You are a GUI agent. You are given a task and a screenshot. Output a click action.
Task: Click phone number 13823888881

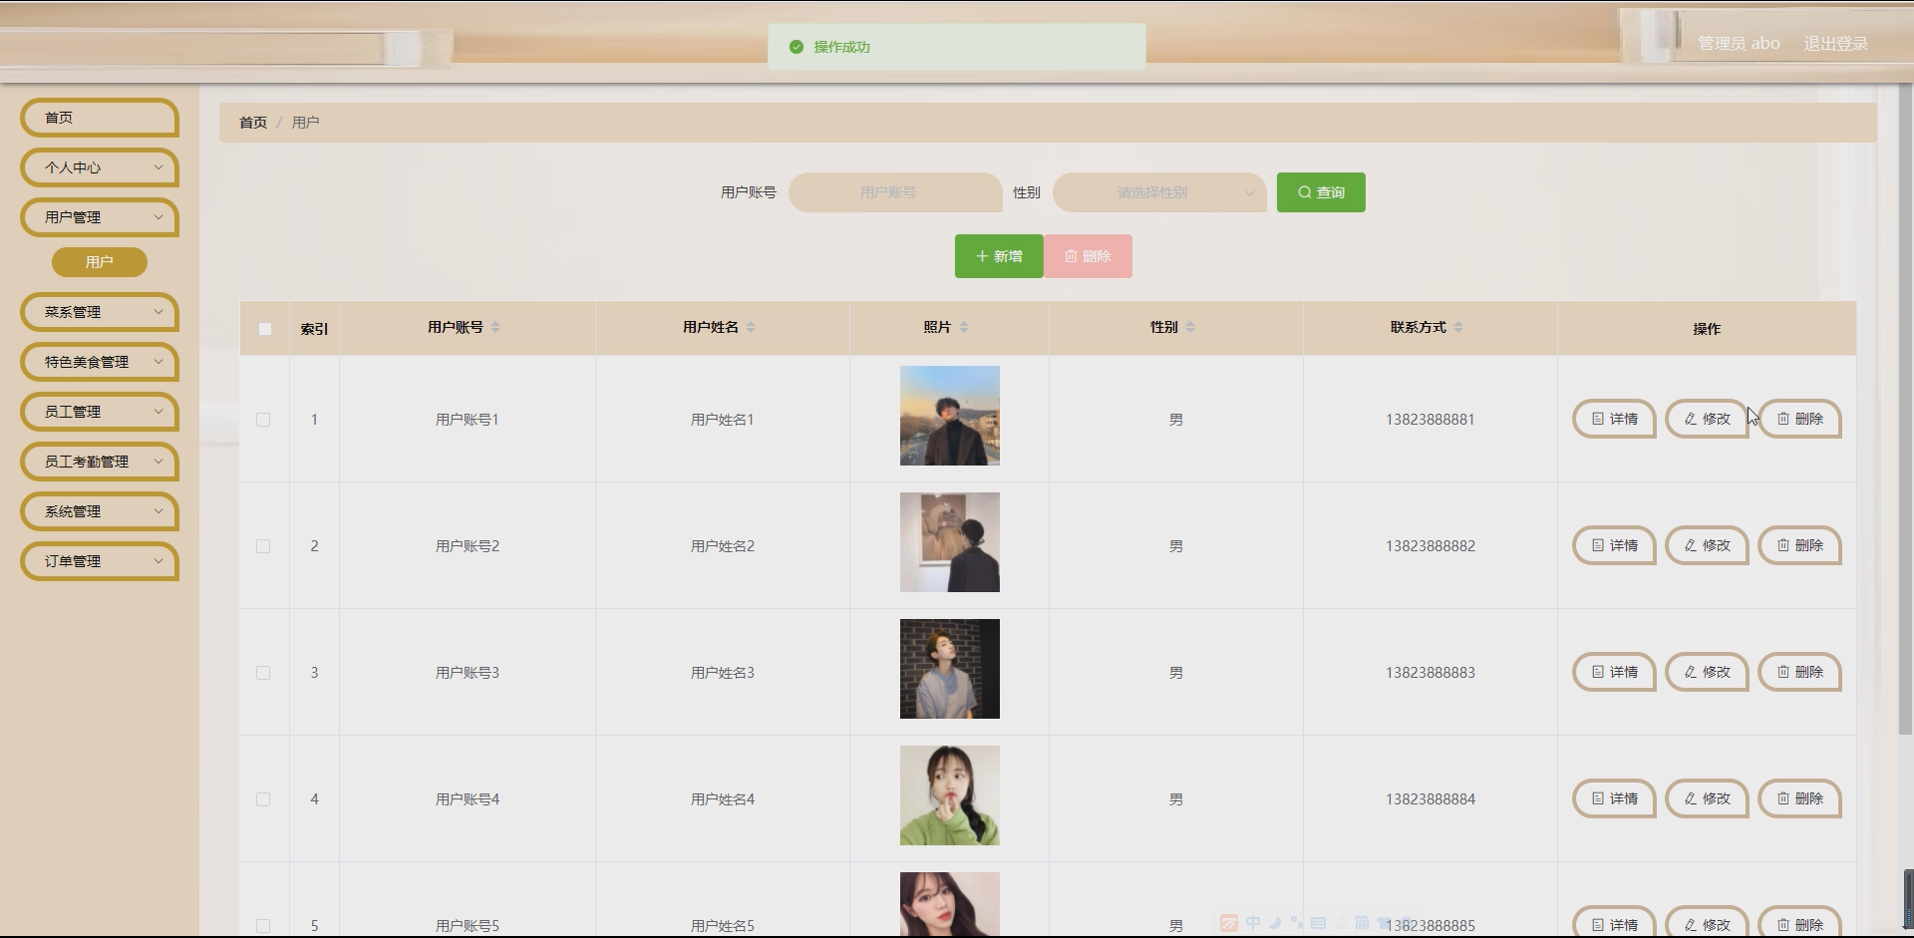click(x=1430, y=419)
